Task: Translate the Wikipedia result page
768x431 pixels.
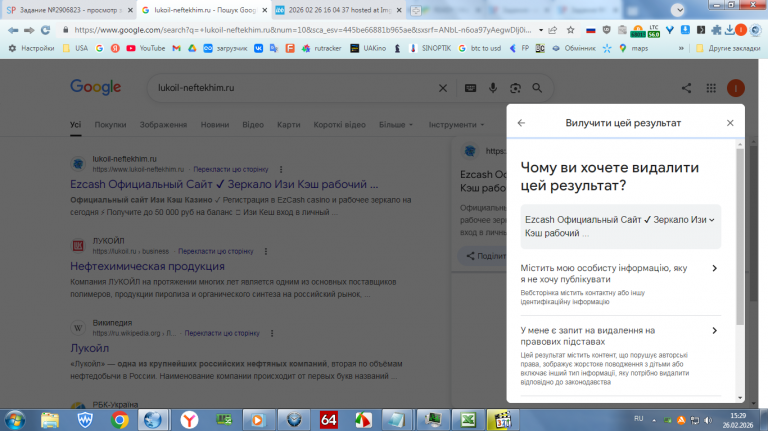Action: 222,333
